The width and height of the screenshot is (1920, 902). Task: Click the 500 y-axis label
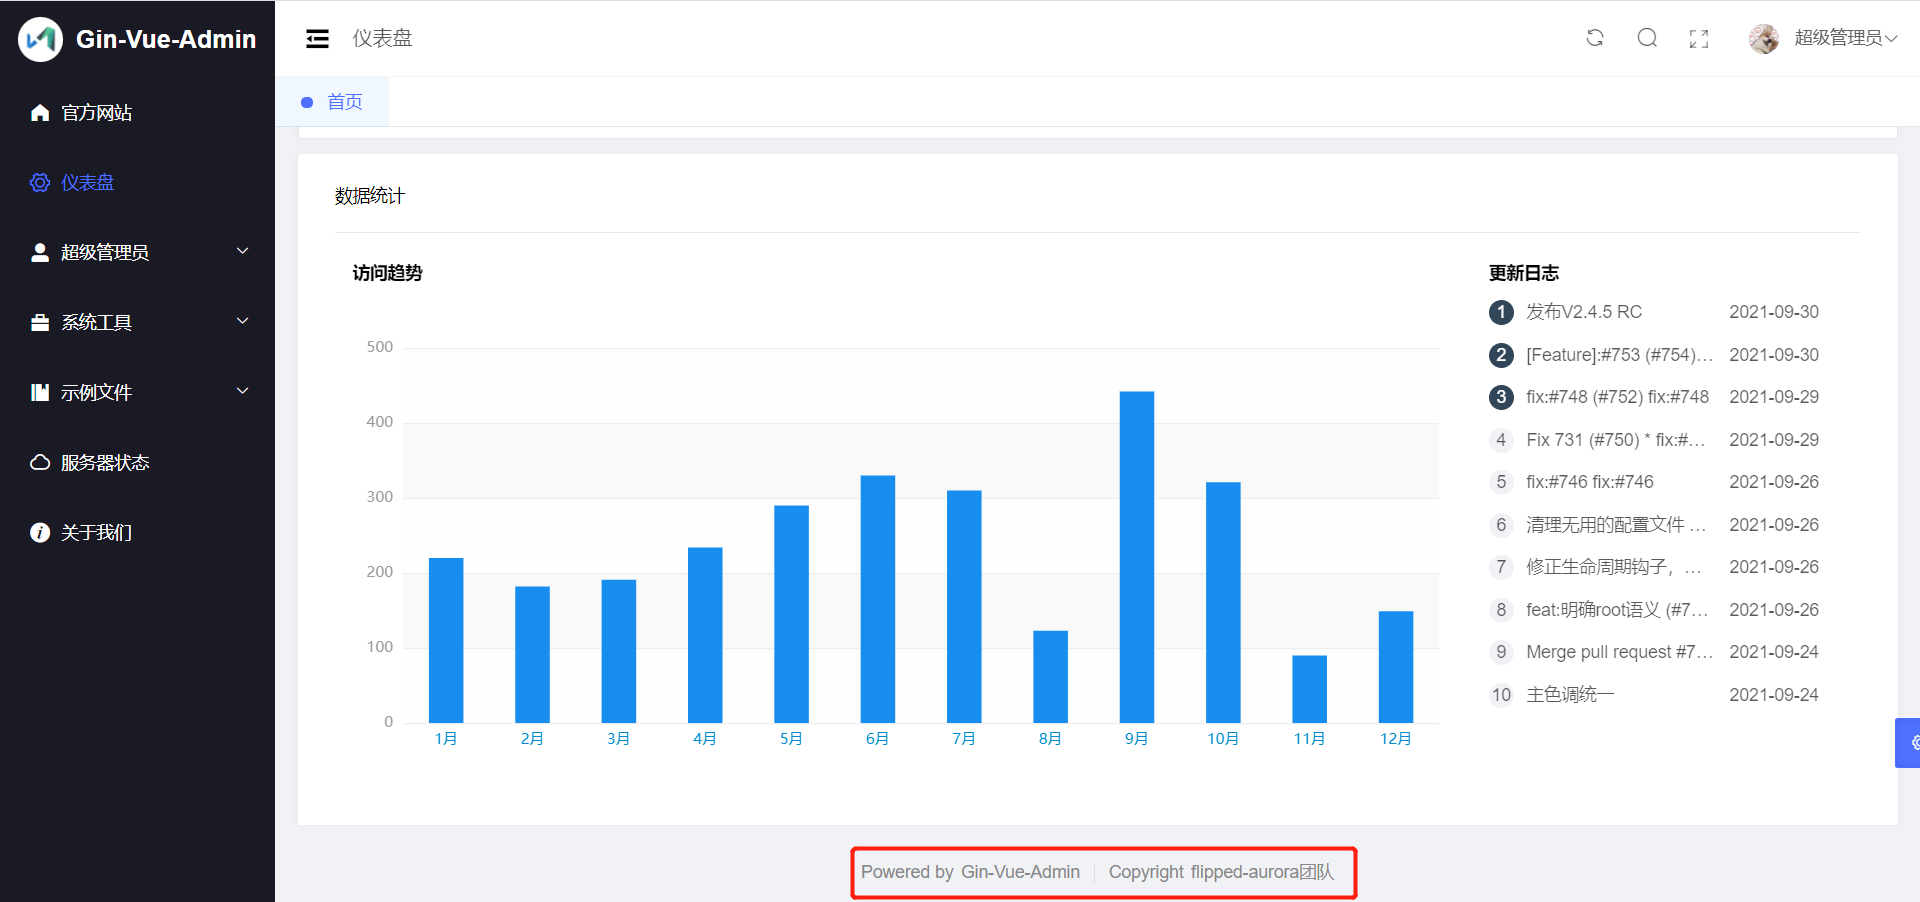coord(380,347)
